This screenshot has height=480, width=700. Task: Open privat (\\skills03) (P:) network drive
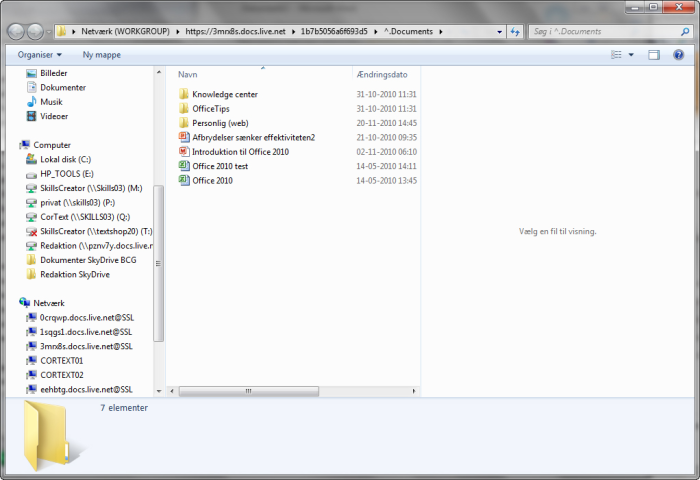pos(77,203)
